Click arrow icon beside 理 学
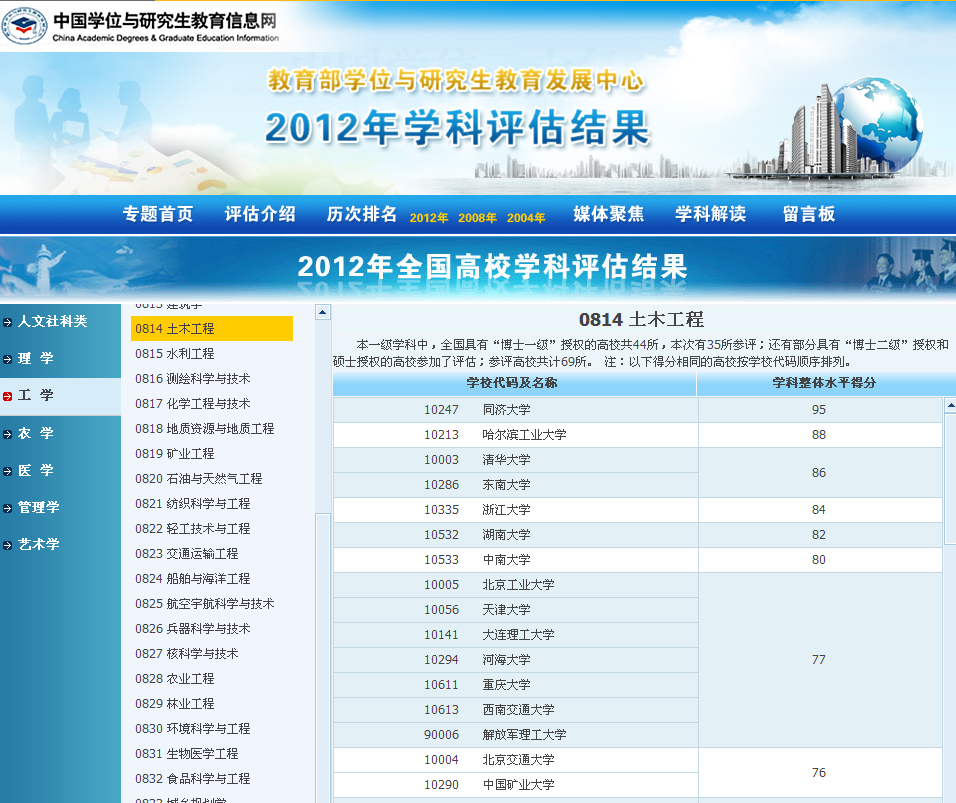 pos(7,359)
